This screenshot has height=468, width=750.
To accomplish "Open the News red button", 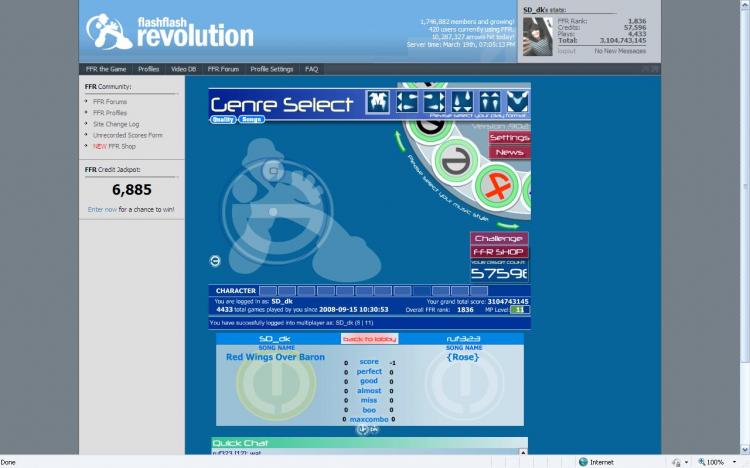I will pyautogui.click(x=509, y=152).
